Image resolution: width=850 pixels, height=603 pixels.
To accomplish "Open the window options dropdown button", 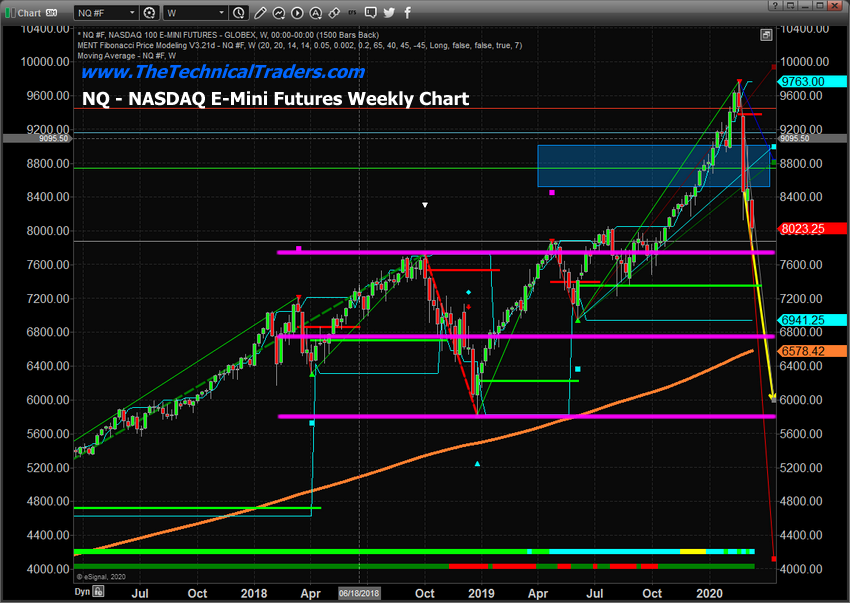I will point(790,5).
